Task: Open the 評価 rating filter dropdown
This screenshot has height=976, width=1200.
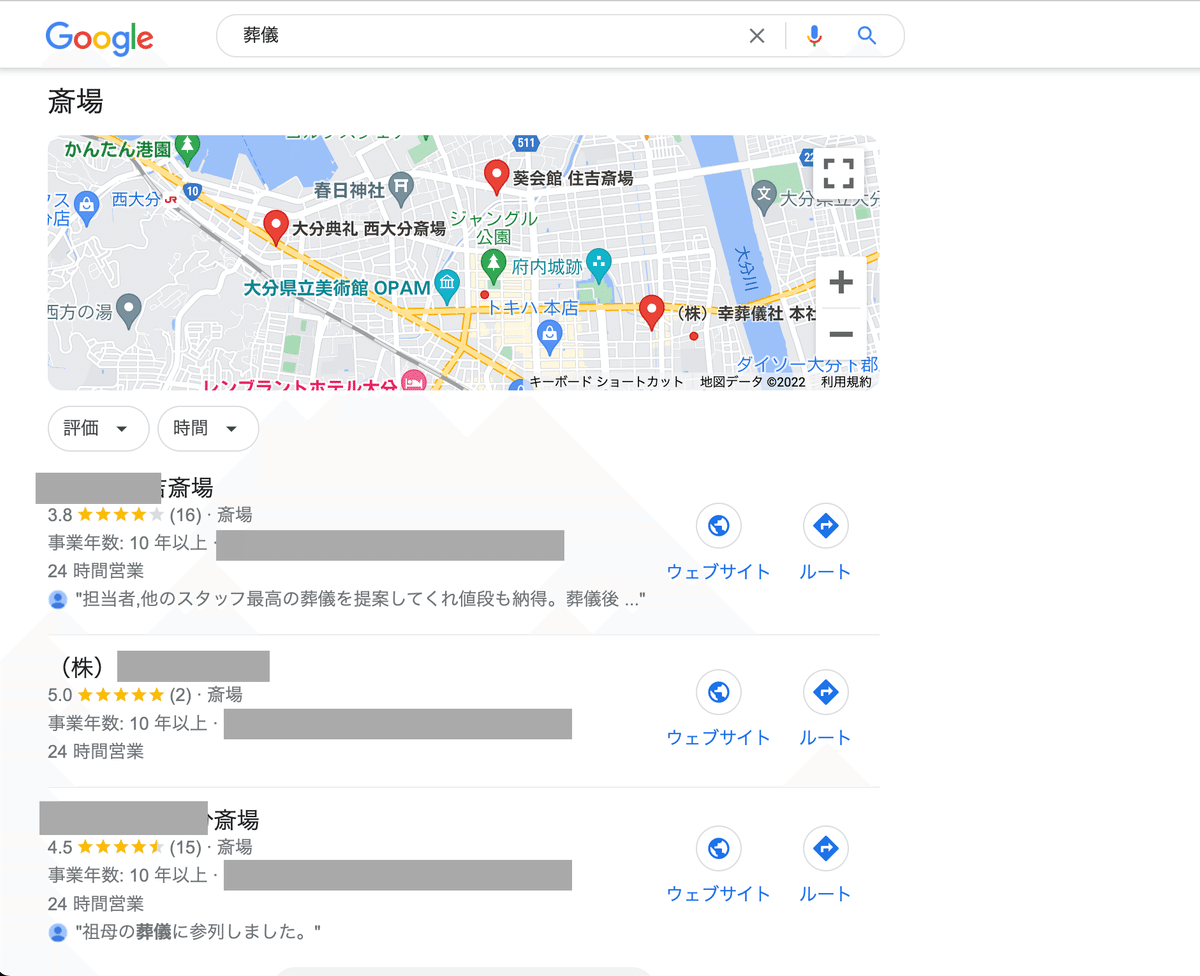Action: click(98, 429)
